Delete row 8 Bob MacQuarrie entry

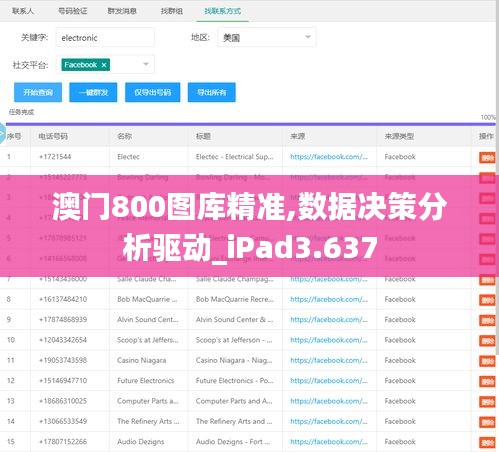click(x=487, y=300)
